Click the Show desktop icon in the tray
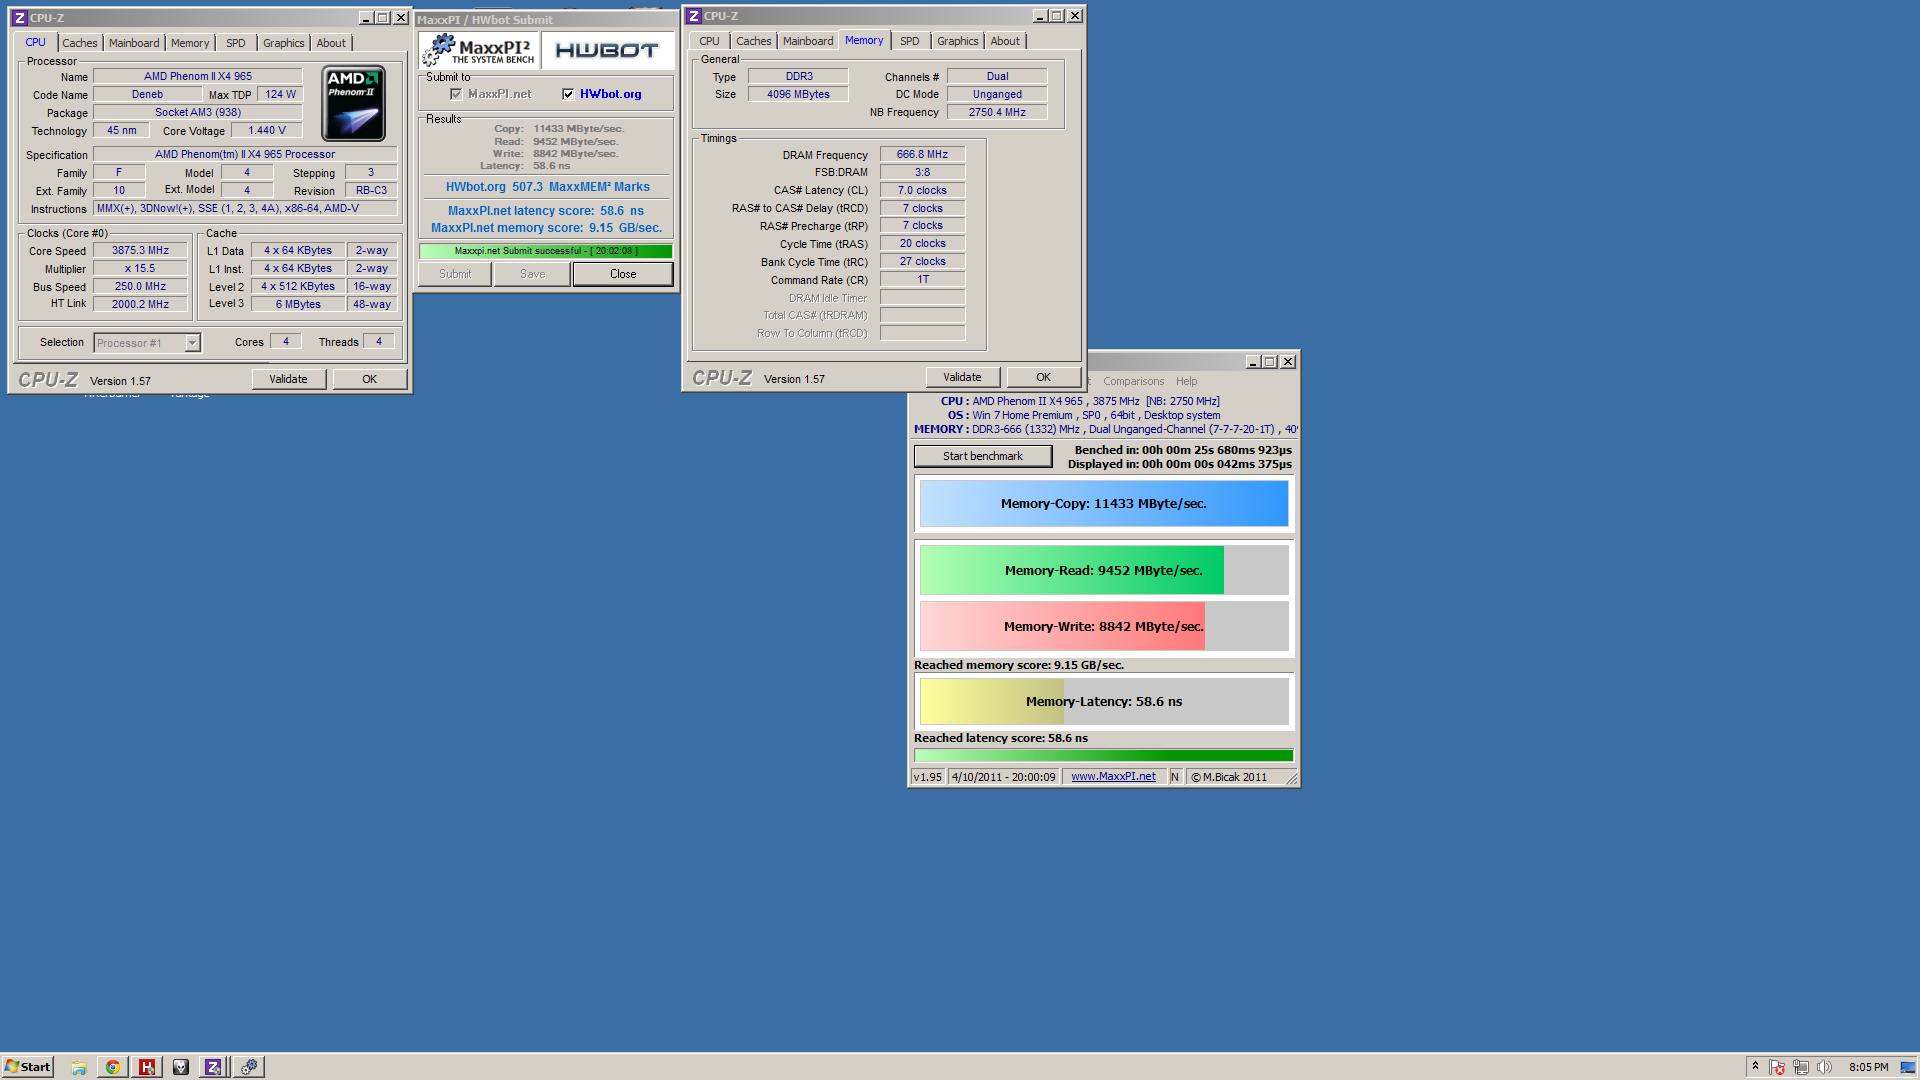Viewport: 1920px width, 1080px height. 1908,1067
